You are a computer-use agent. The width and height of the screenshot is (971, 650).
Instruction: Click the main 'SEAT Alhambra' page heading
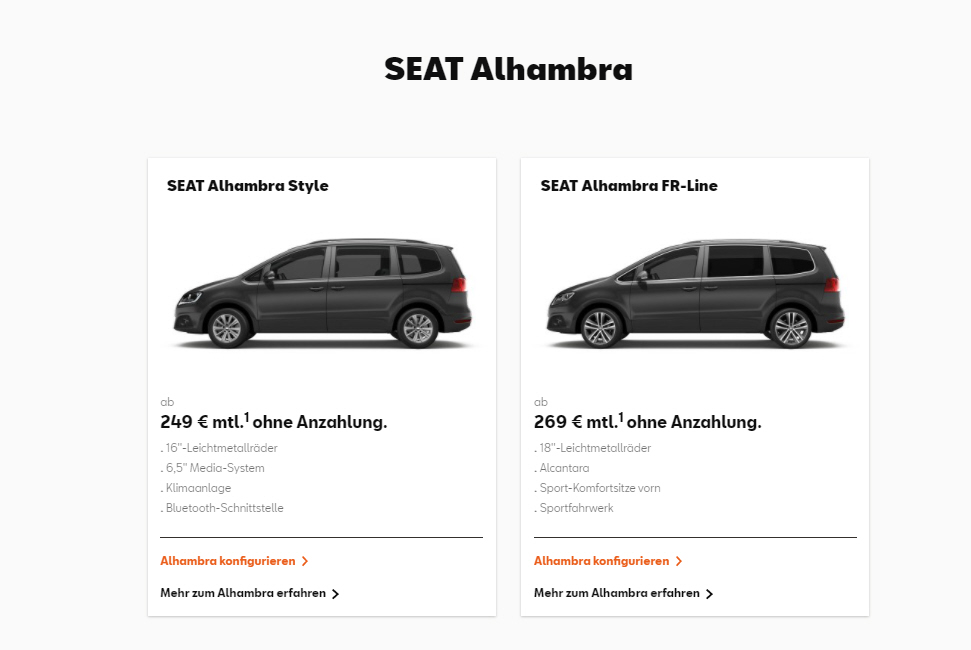click(508, 69)
